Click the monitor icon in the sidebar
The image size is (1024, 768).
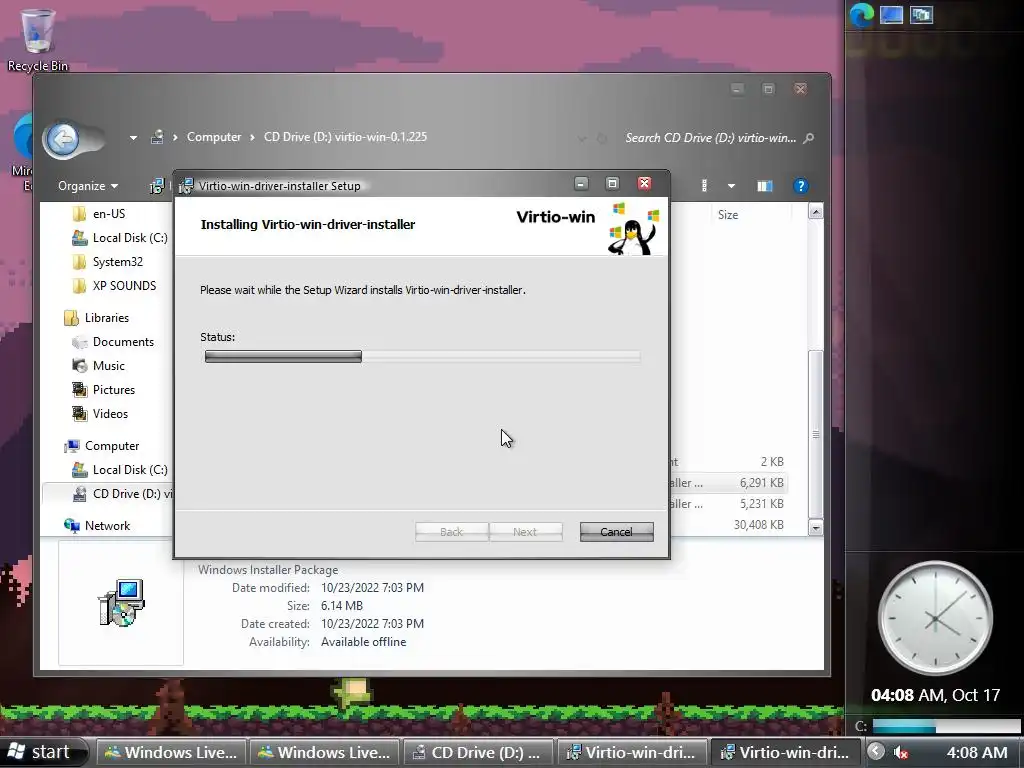891,14
